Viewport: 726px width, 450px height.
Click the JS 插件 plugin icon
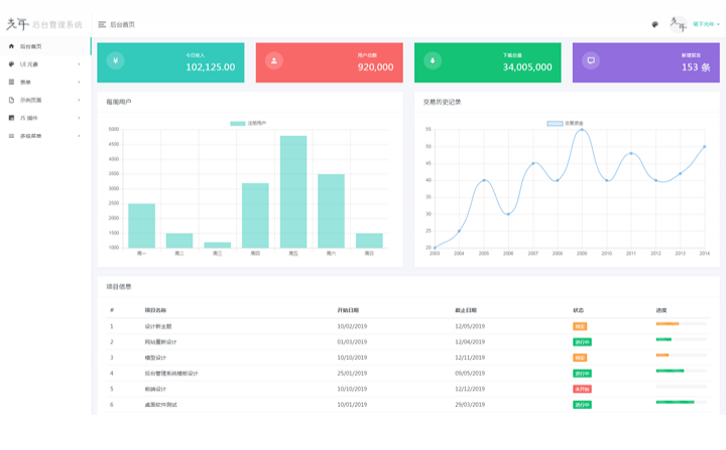pyautogui.click(x=12, y=118)
